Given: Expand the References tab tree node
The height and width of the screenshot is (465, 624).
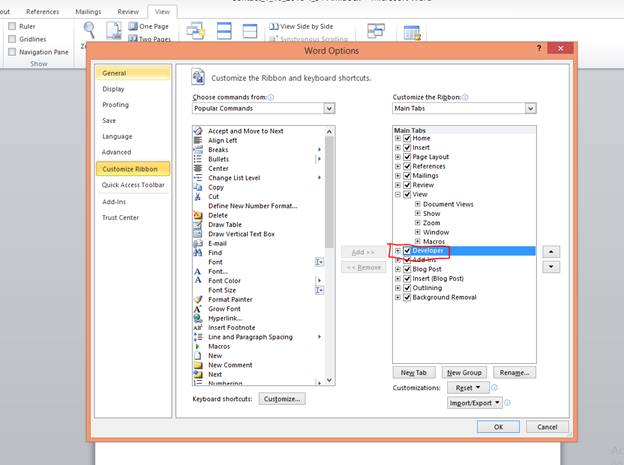Looking at the screenshot, I should point(398,166).
